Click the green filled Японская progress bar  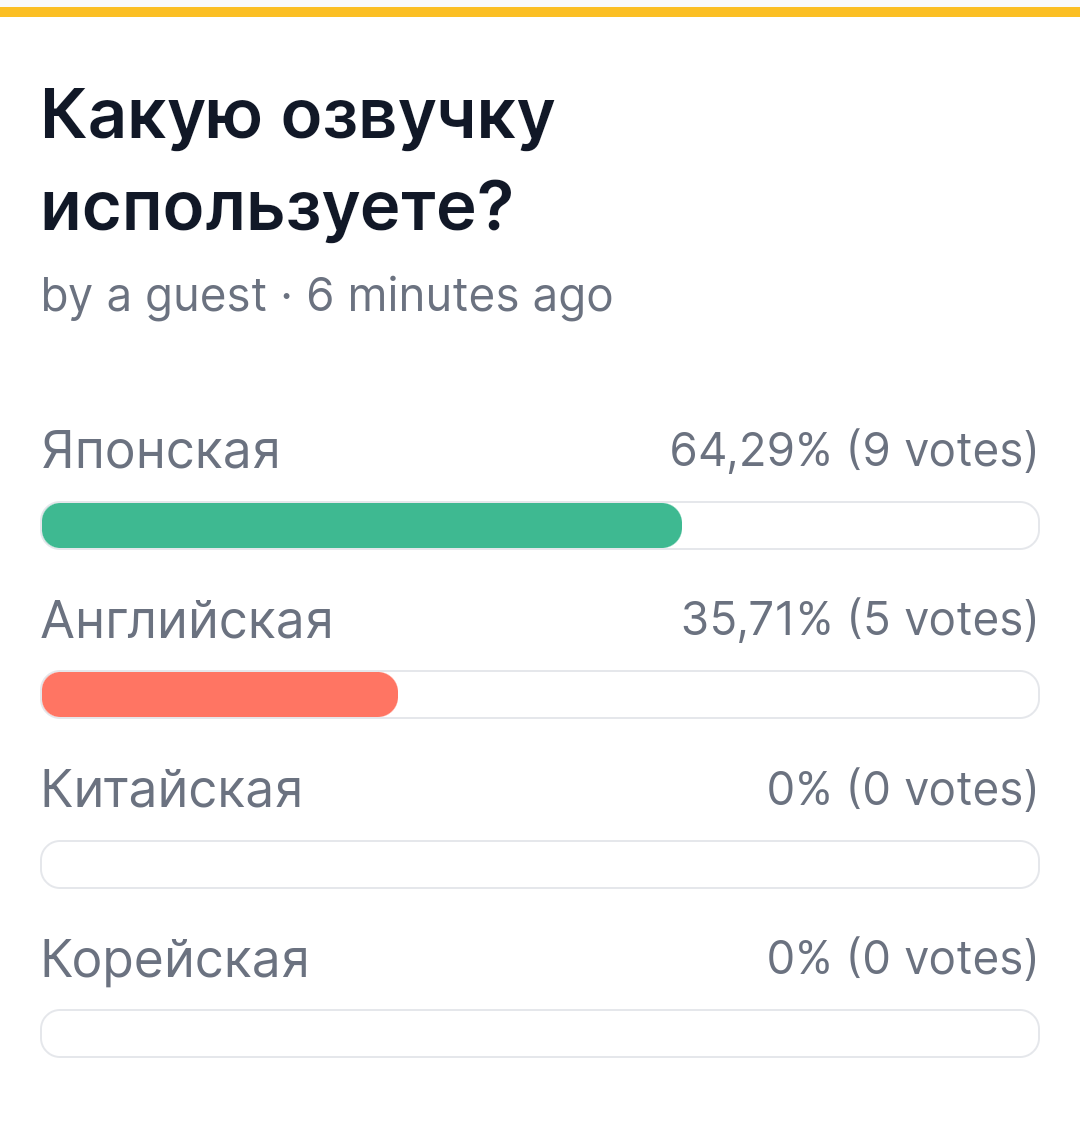coord(361,526)
